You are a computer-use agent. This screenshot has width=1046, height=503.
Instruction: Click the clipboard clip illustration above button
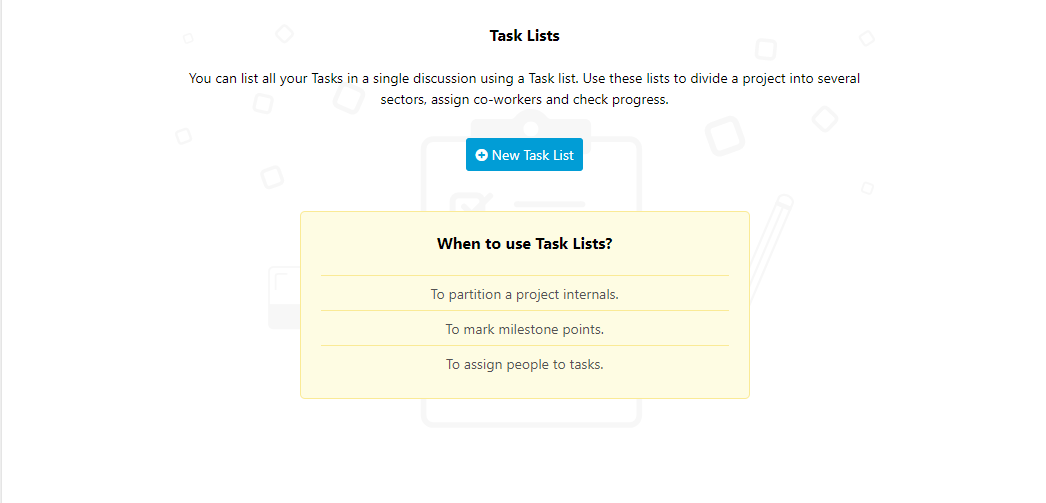point(530,125)
